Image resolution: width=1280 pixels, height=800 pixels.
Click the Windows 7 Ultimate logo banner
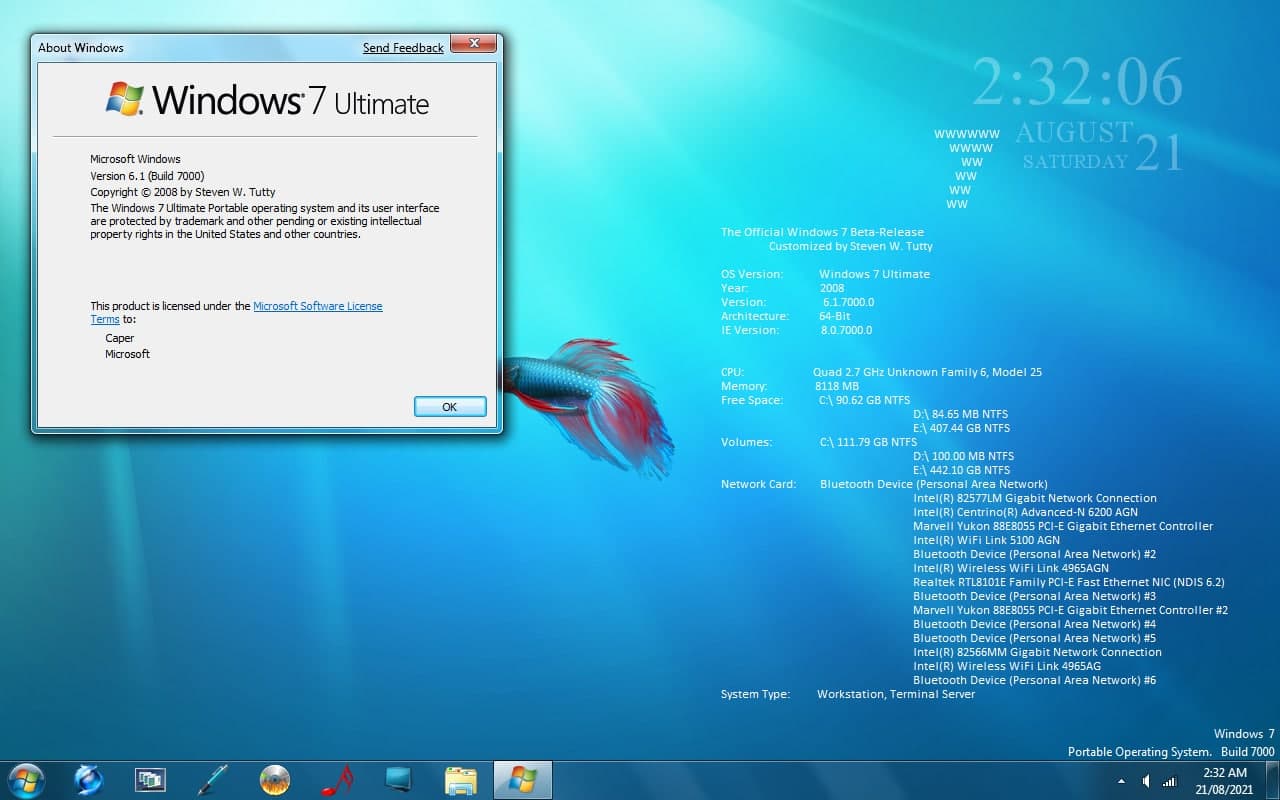pyautogui.click(x=267, y=100)
